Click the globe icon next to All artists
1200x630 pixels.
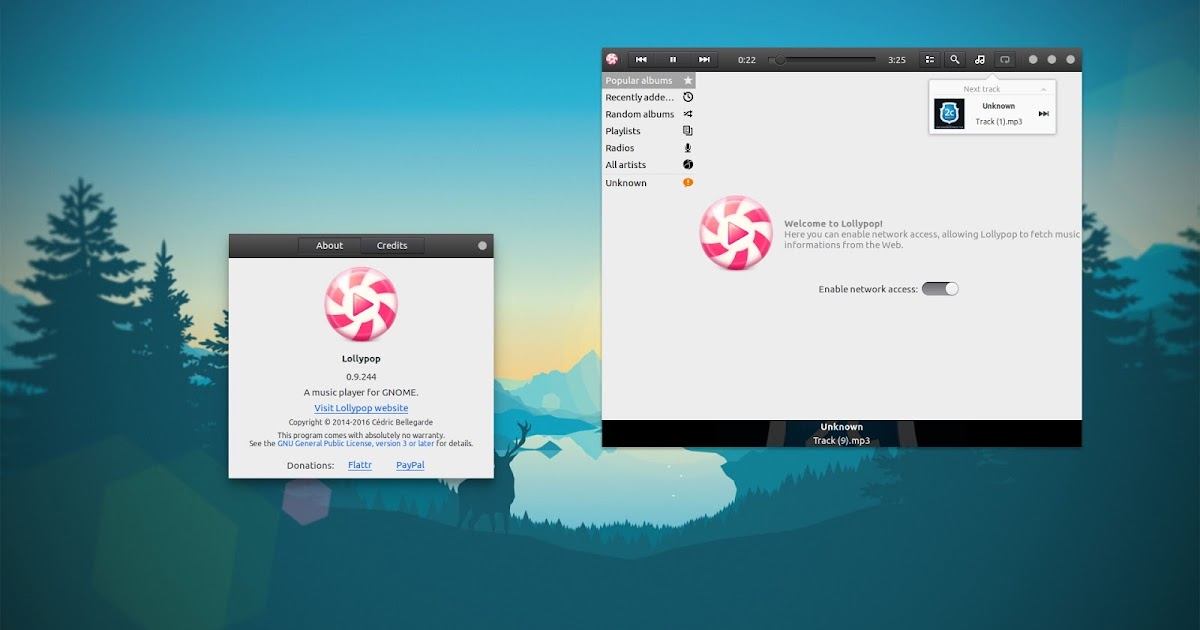coord(687,164)
